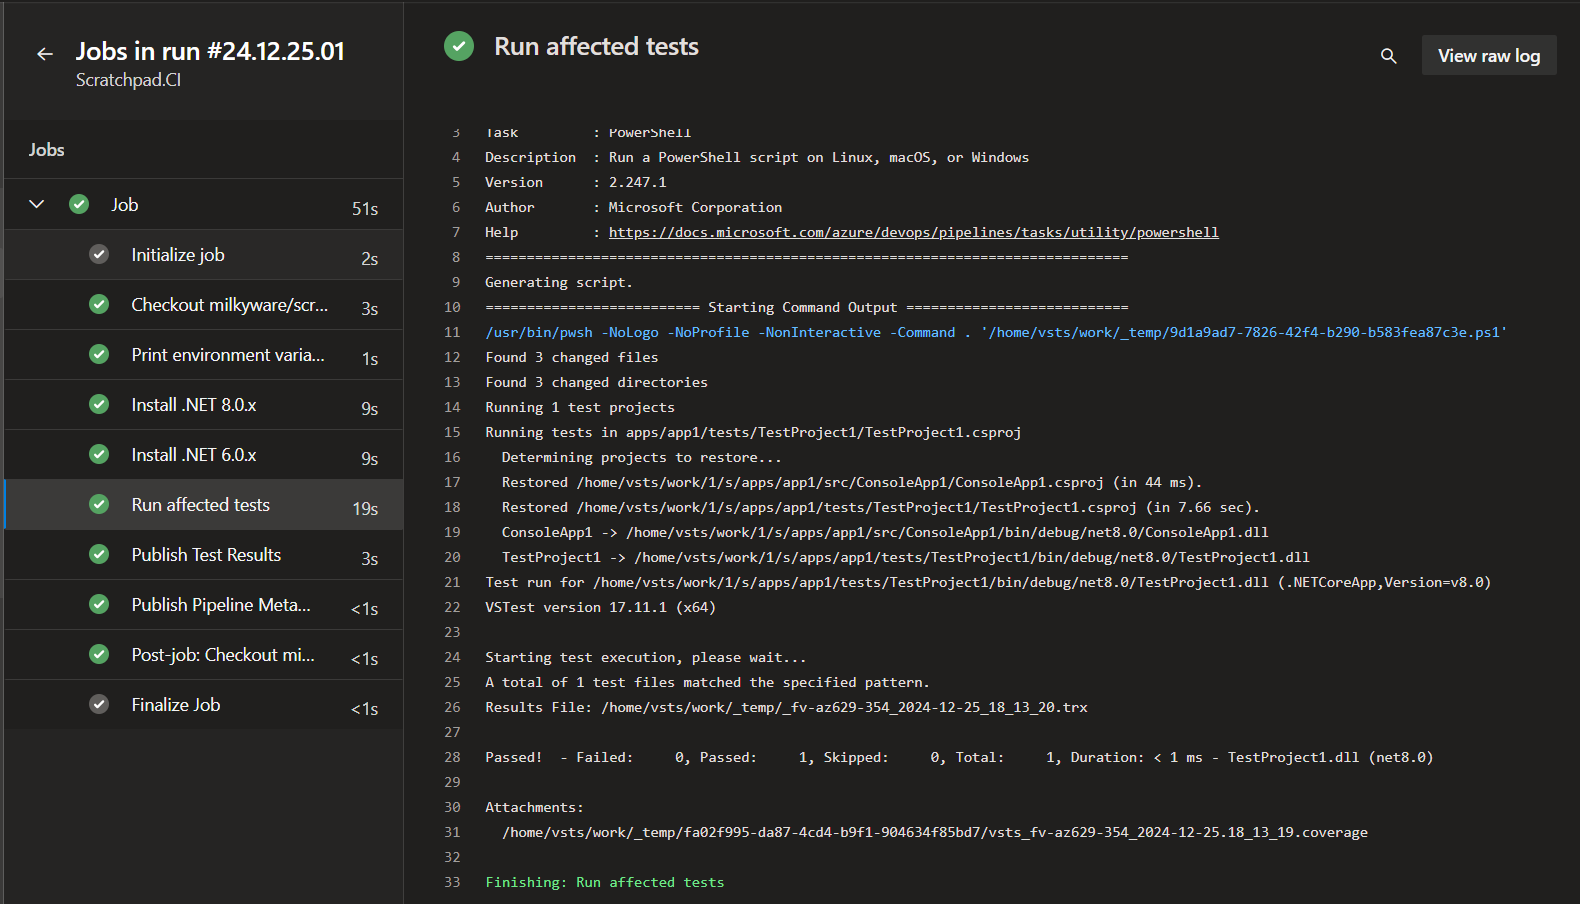Select the Initialize job step
Screen dimensions: 1580x904
click(204, 255)
